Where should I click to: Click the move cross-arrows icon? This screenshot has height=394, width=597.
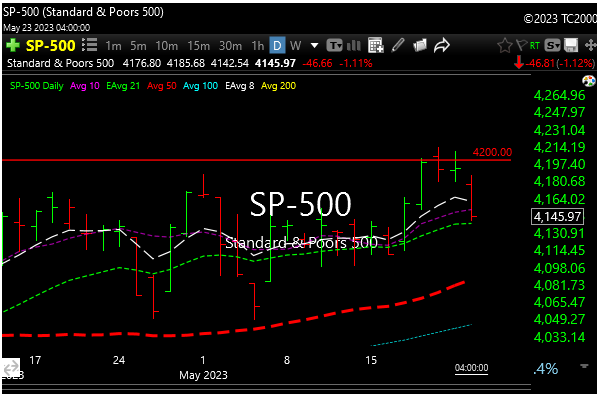591,46
